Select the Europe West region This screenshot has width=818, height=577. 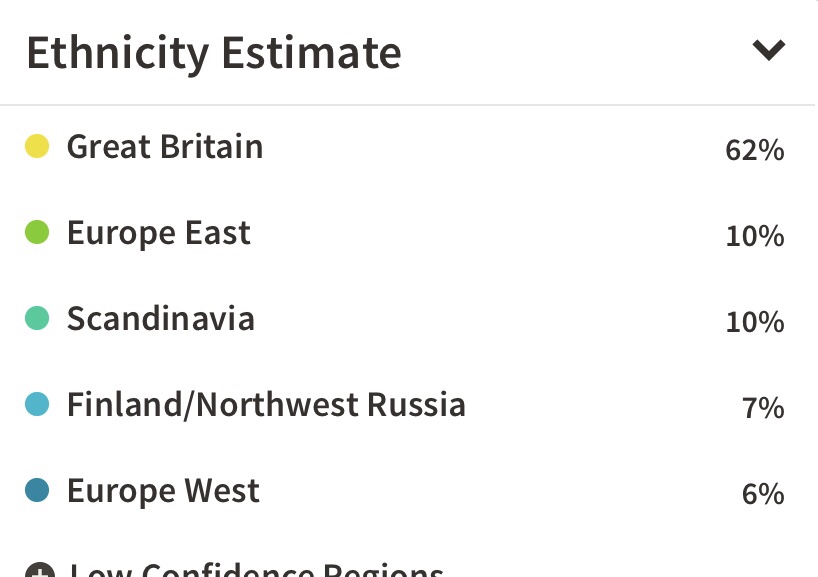tap(163, 492)
